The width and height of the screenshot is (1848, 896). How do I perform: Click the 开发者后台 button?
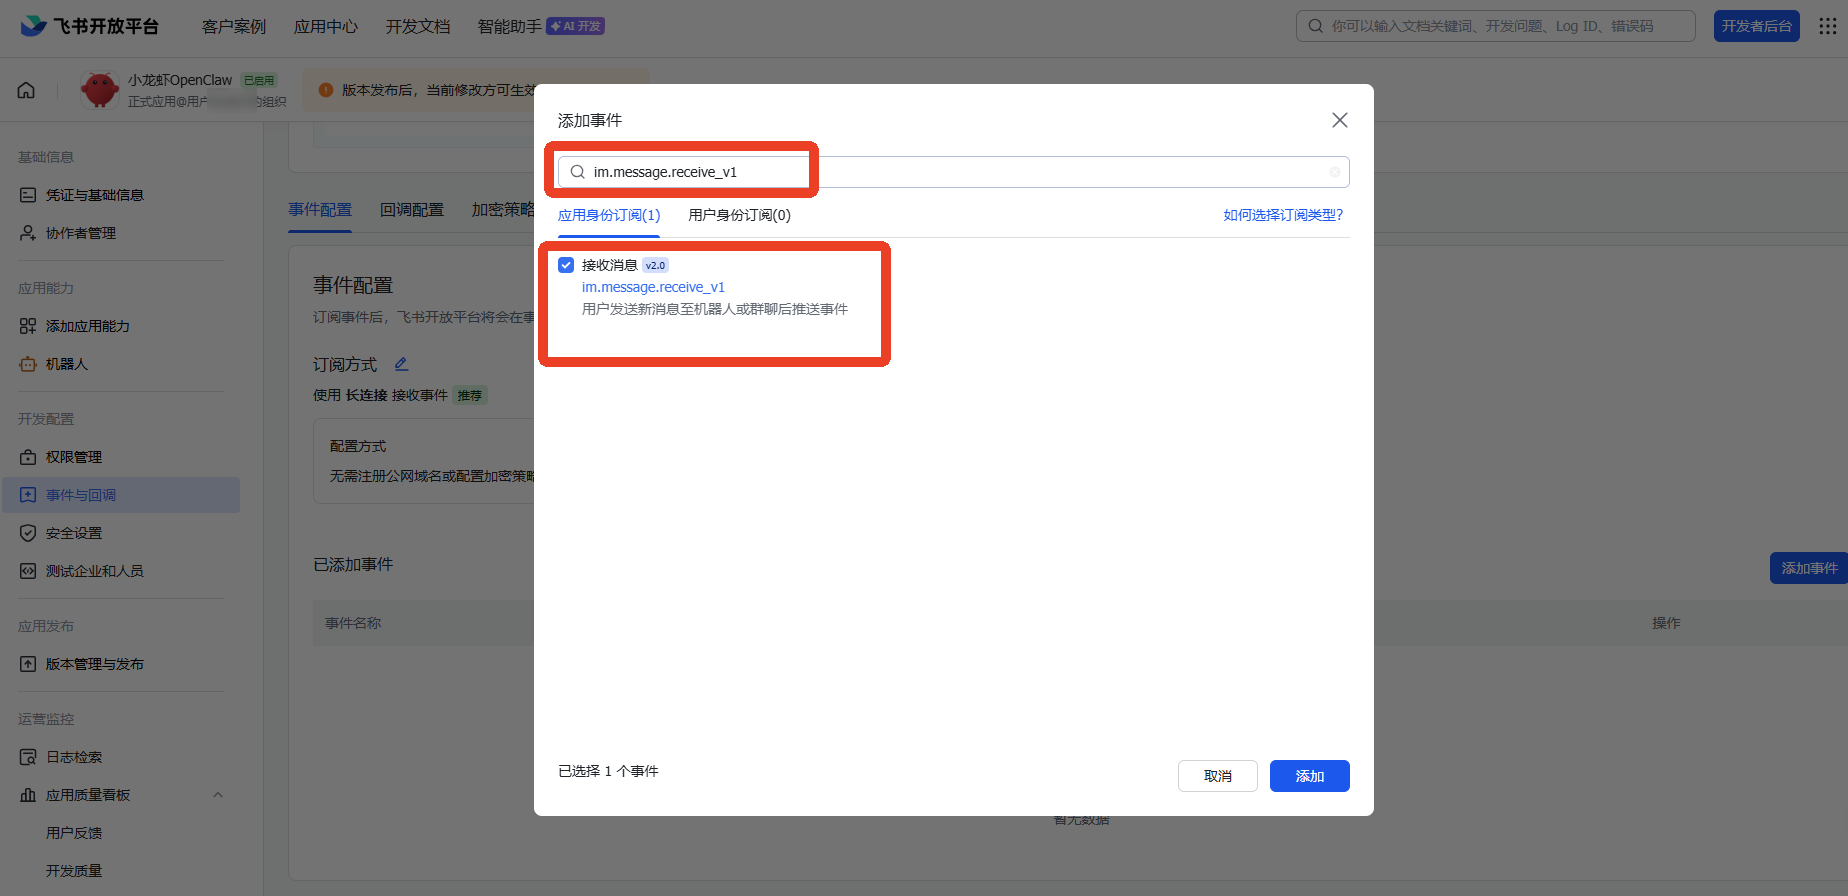click(1756, 26)
